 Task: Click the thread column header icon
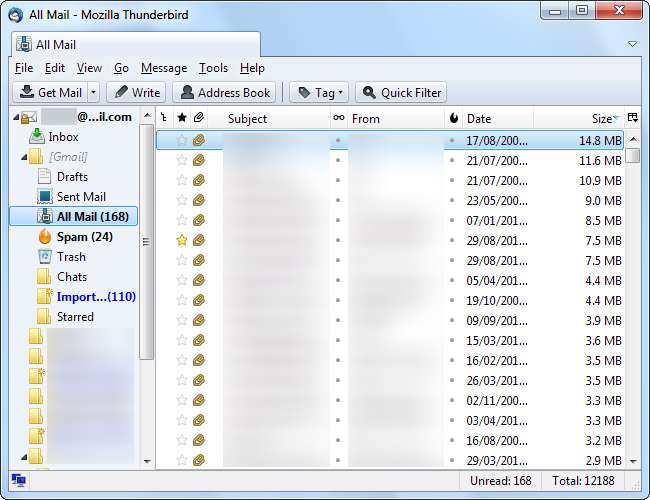click(164, 118)
